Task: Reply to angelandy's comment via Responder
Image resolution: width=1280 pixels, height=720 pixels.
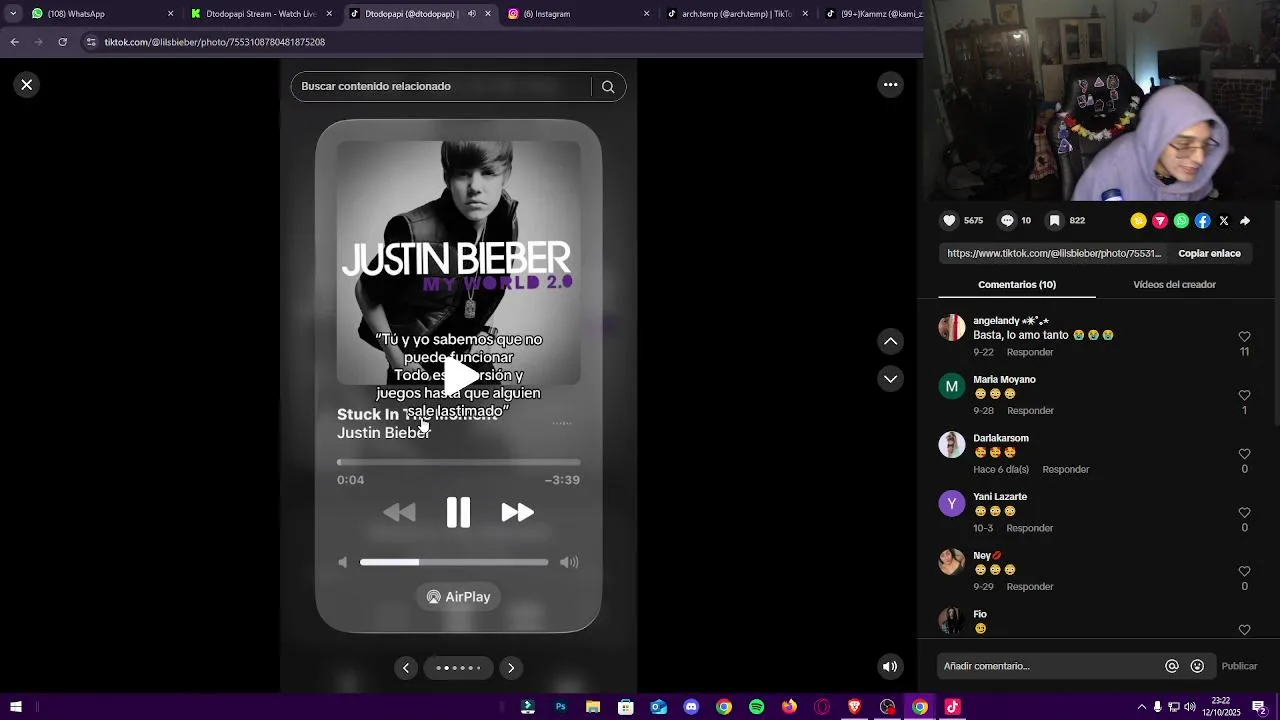Action: [x=1030, y=353]
